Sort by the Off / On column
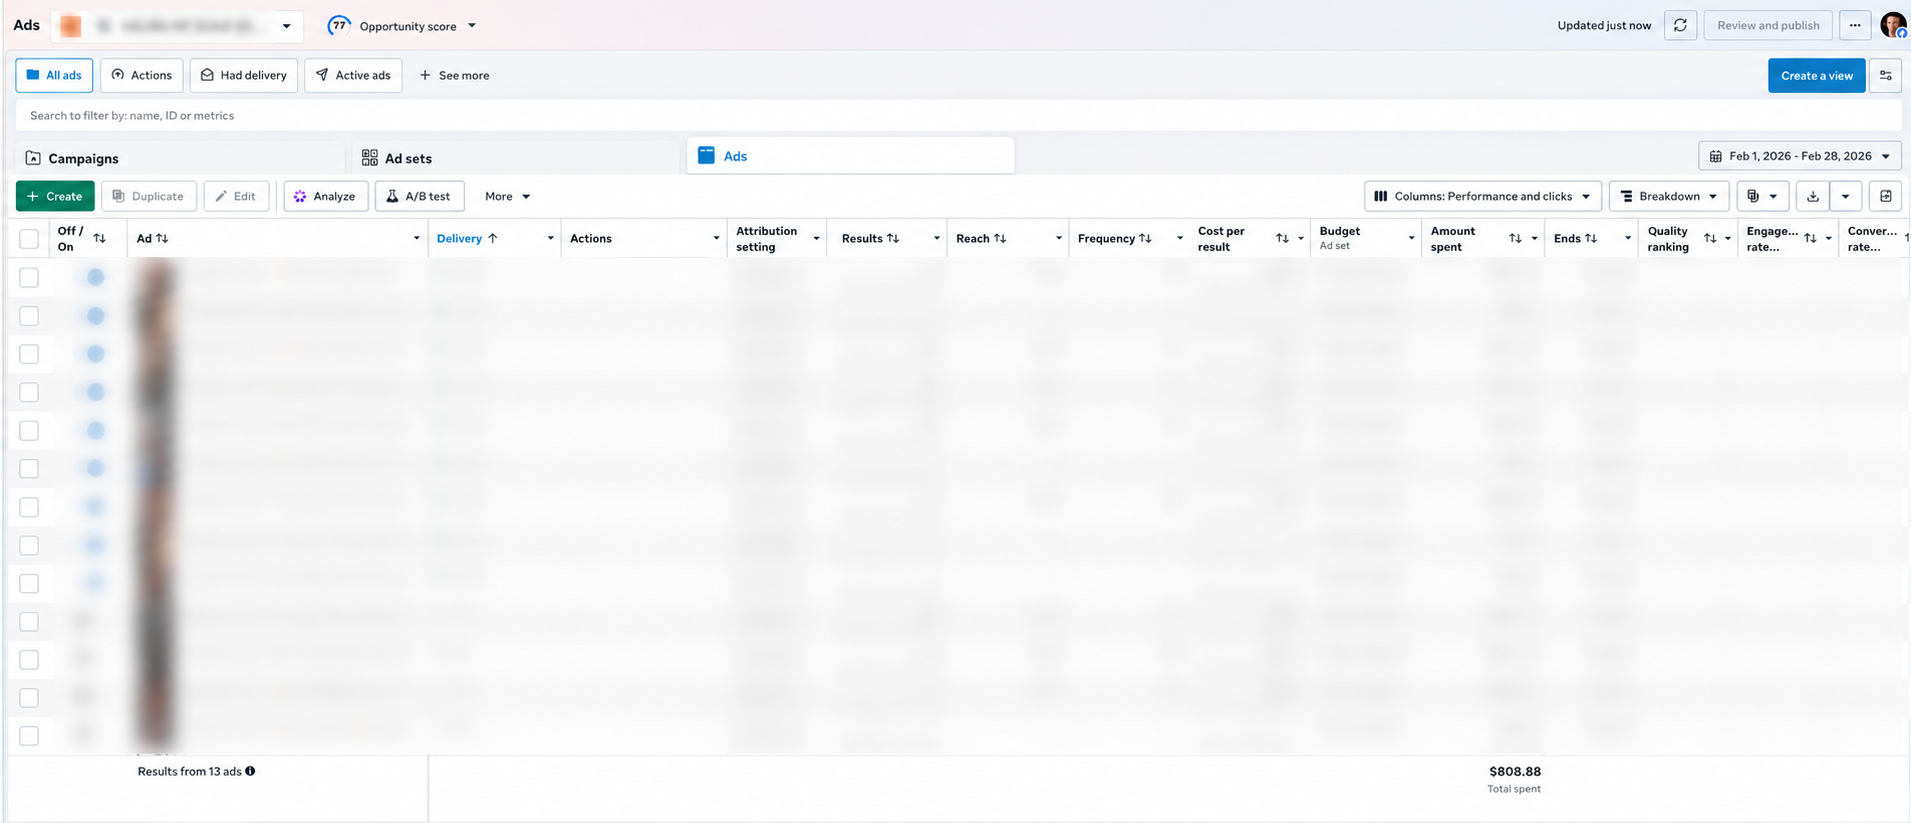Viewport: 1911px width, 823px height. [99, 239]
